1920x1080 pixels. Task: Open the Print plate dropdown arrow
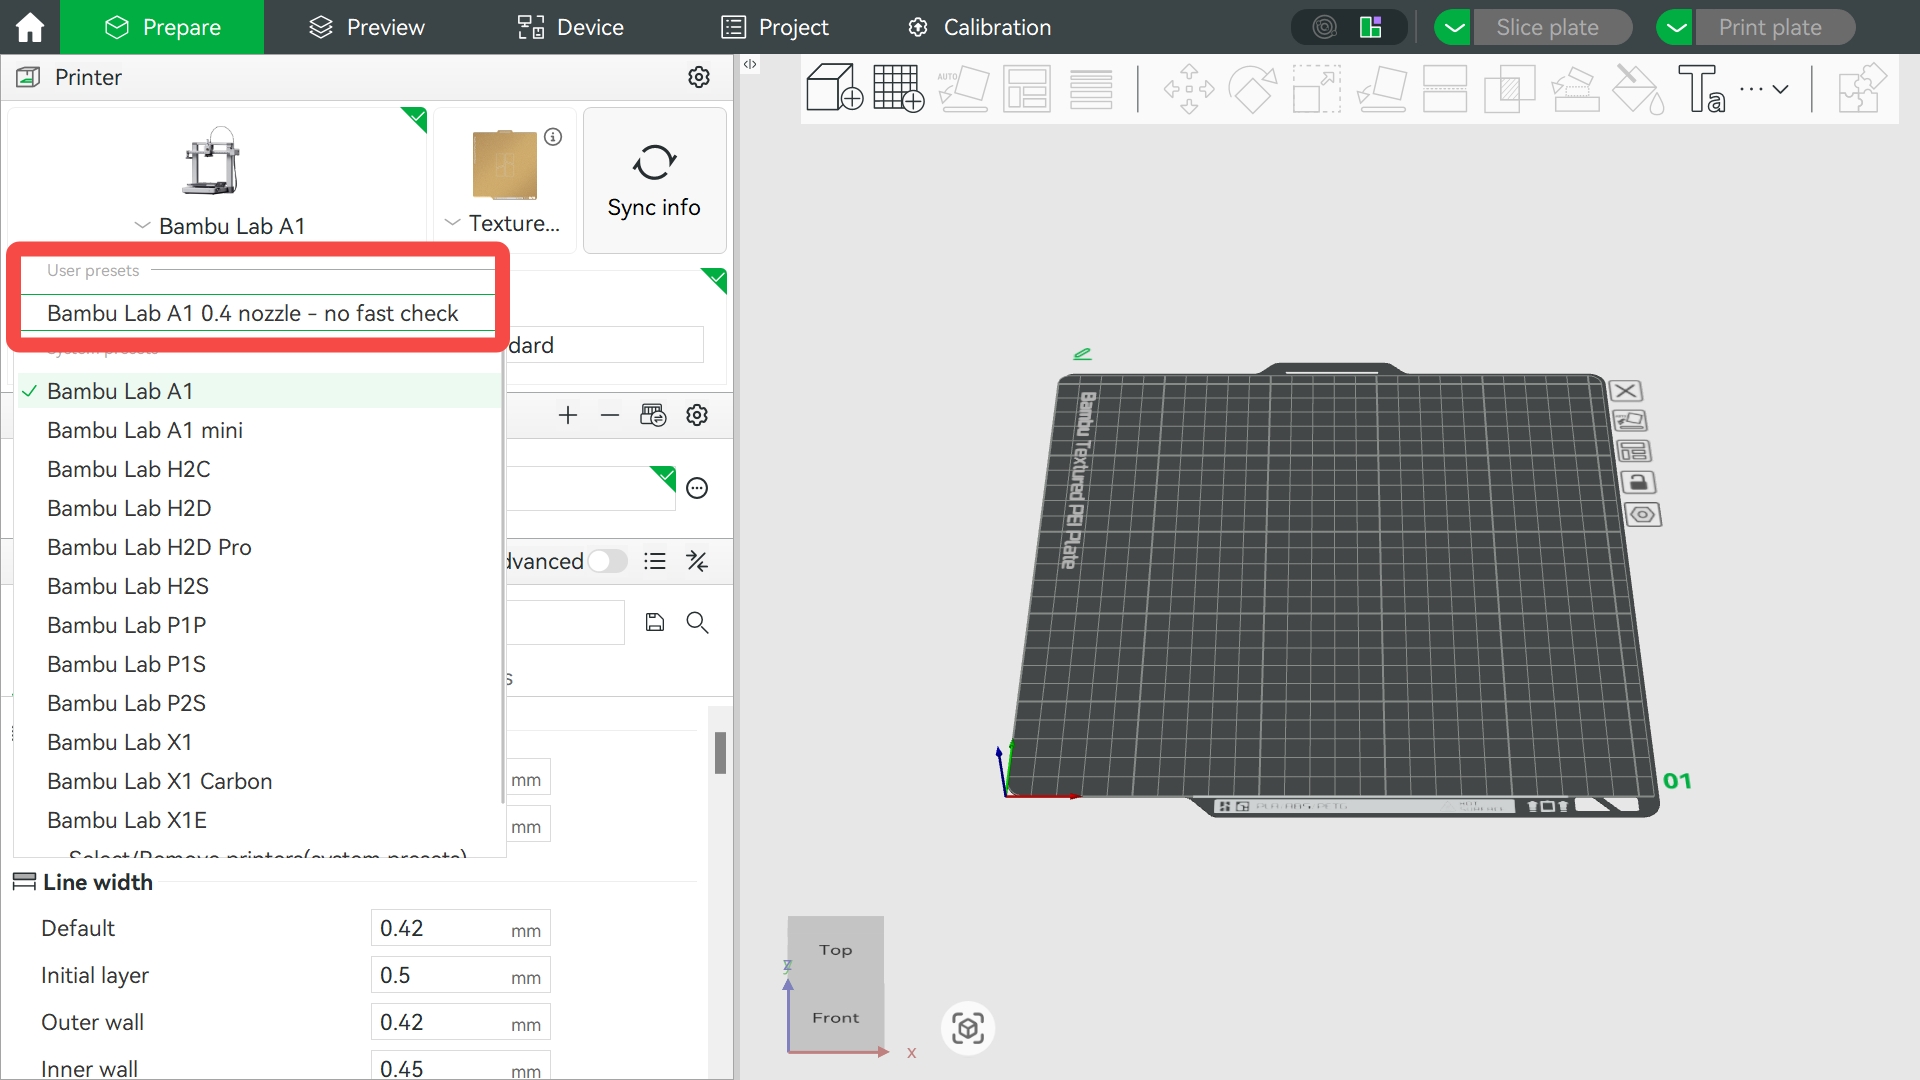click(1676, 27)
